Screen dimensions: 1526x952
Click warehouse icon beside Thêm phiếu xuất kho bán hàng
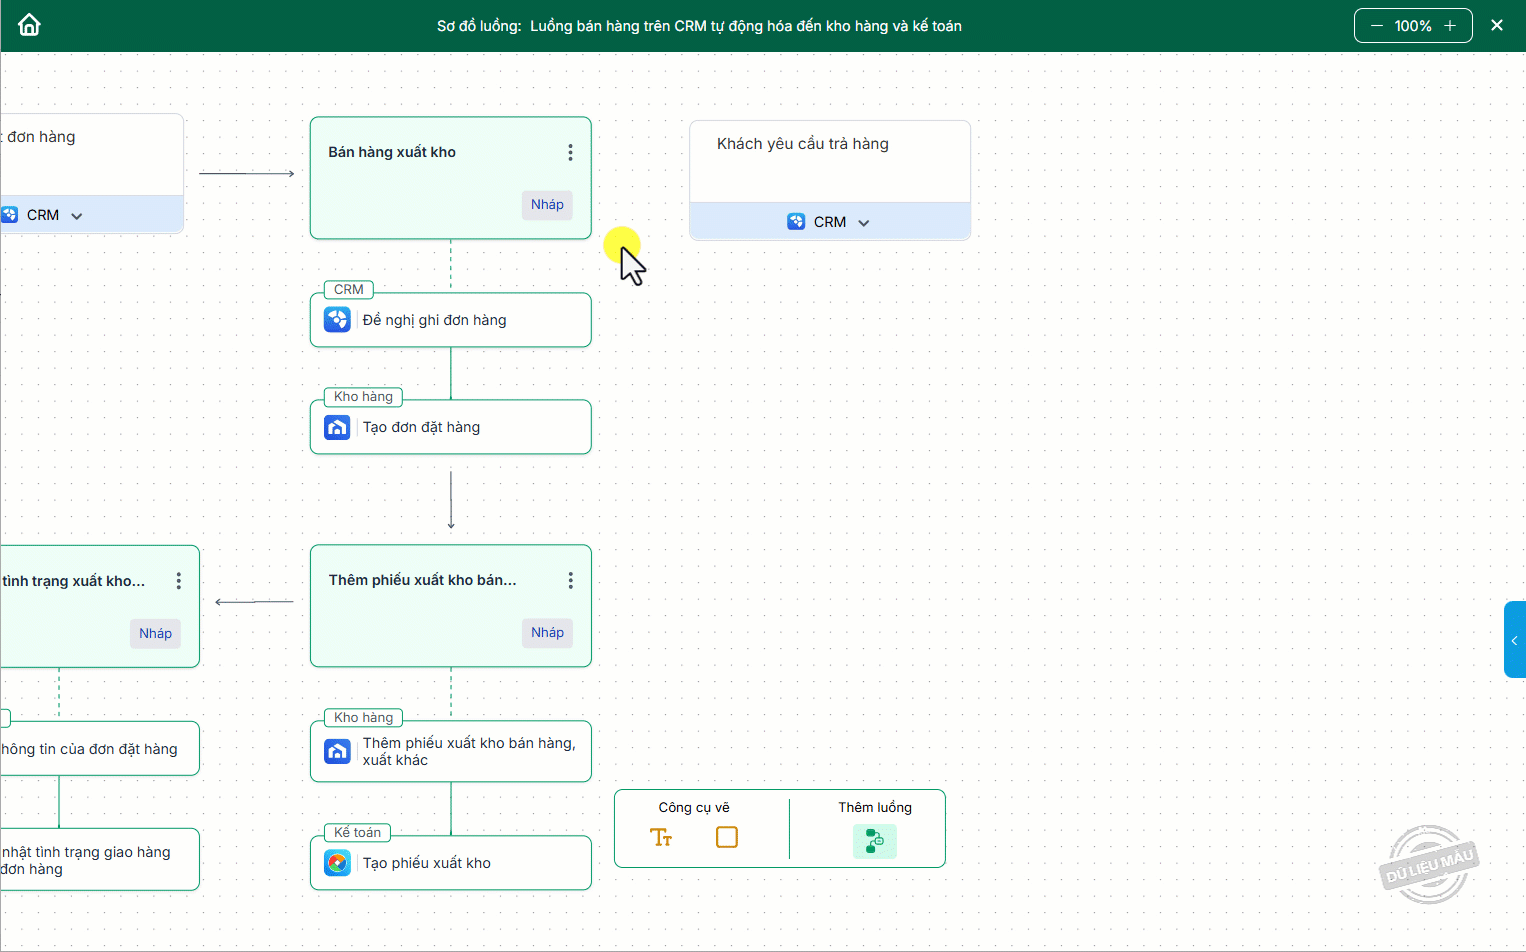click(338, 751)
